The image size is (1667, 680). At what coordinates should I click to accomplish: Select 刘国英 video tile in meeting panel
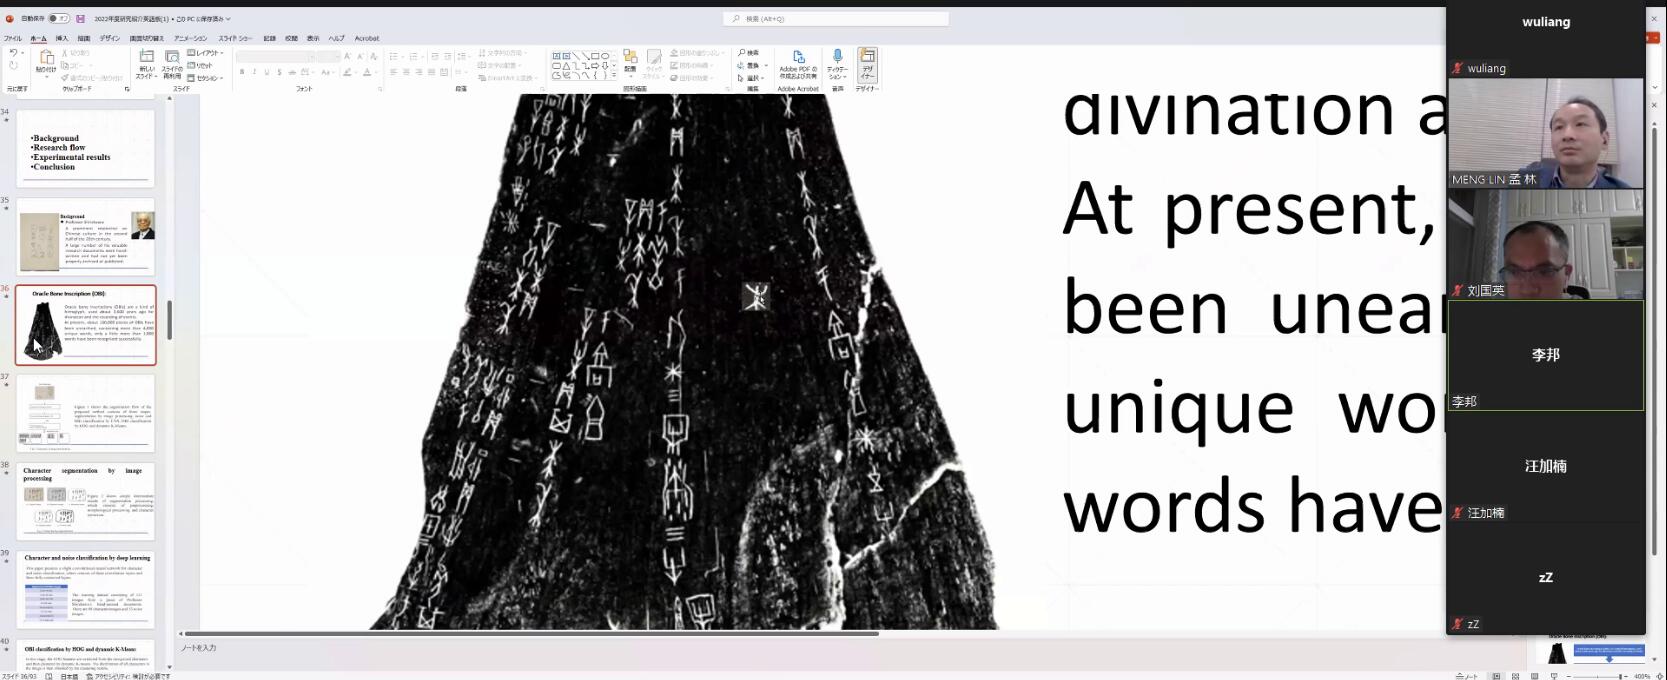coord(1545,244)
